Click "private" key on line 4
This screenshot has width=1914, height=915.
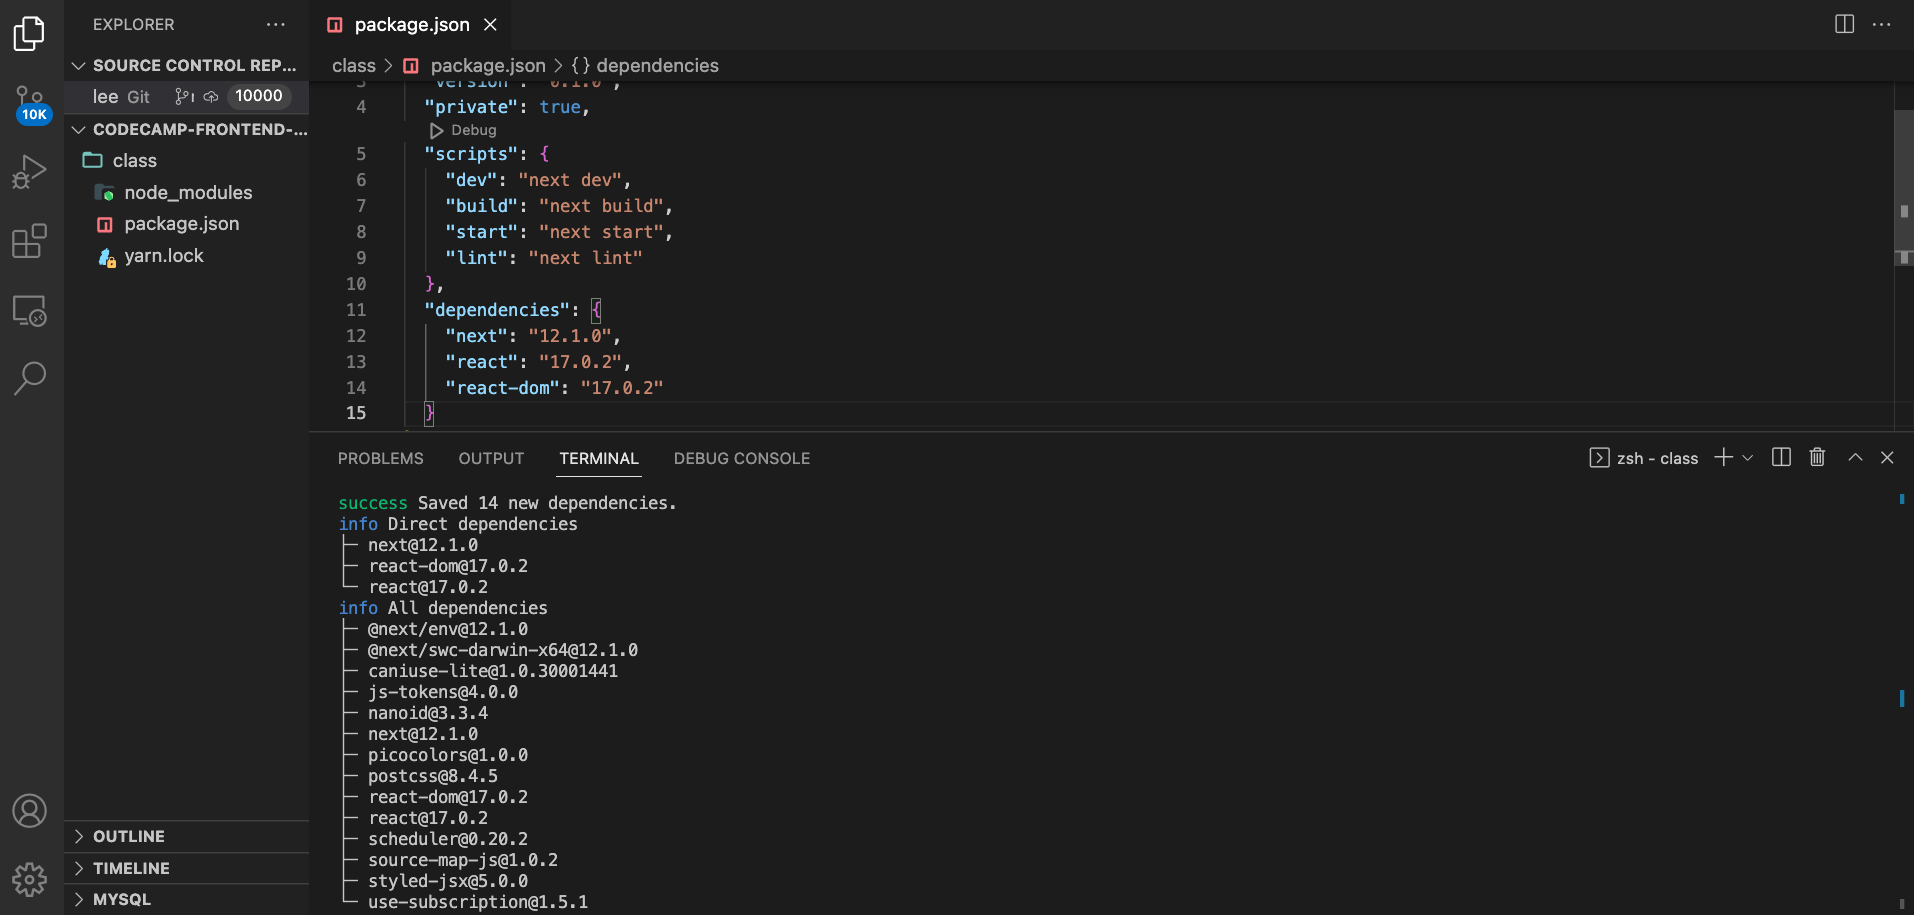471,107
